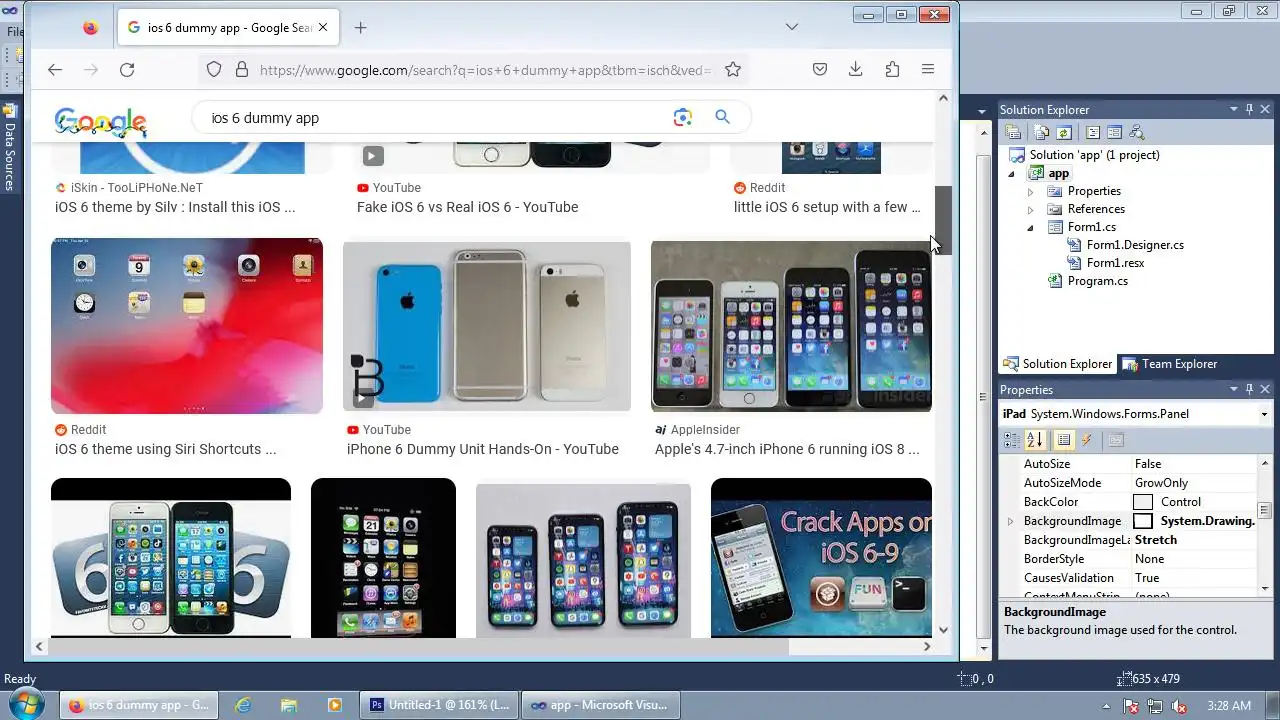Image resolution: width=1280 pixels, height=720 pixels.
Task: Open Crack Apps on iOS 6-9 thumbnail
Action: coord(821,557)
